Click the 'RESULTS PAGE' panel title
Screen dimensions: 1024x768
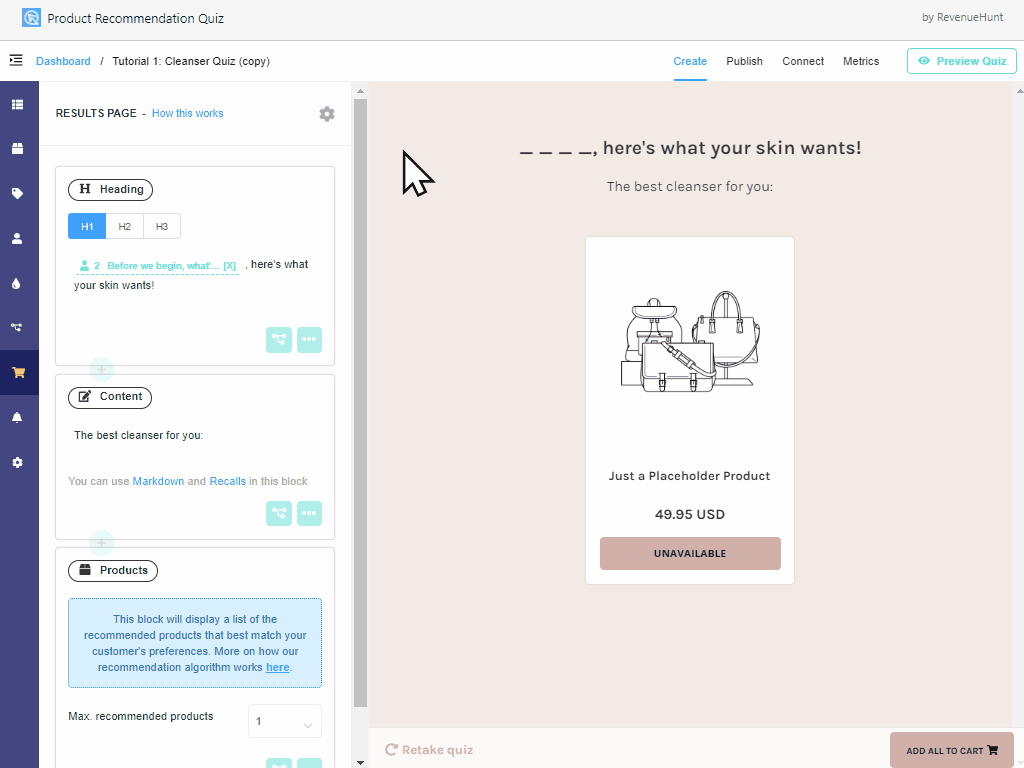tap(96, 114)
